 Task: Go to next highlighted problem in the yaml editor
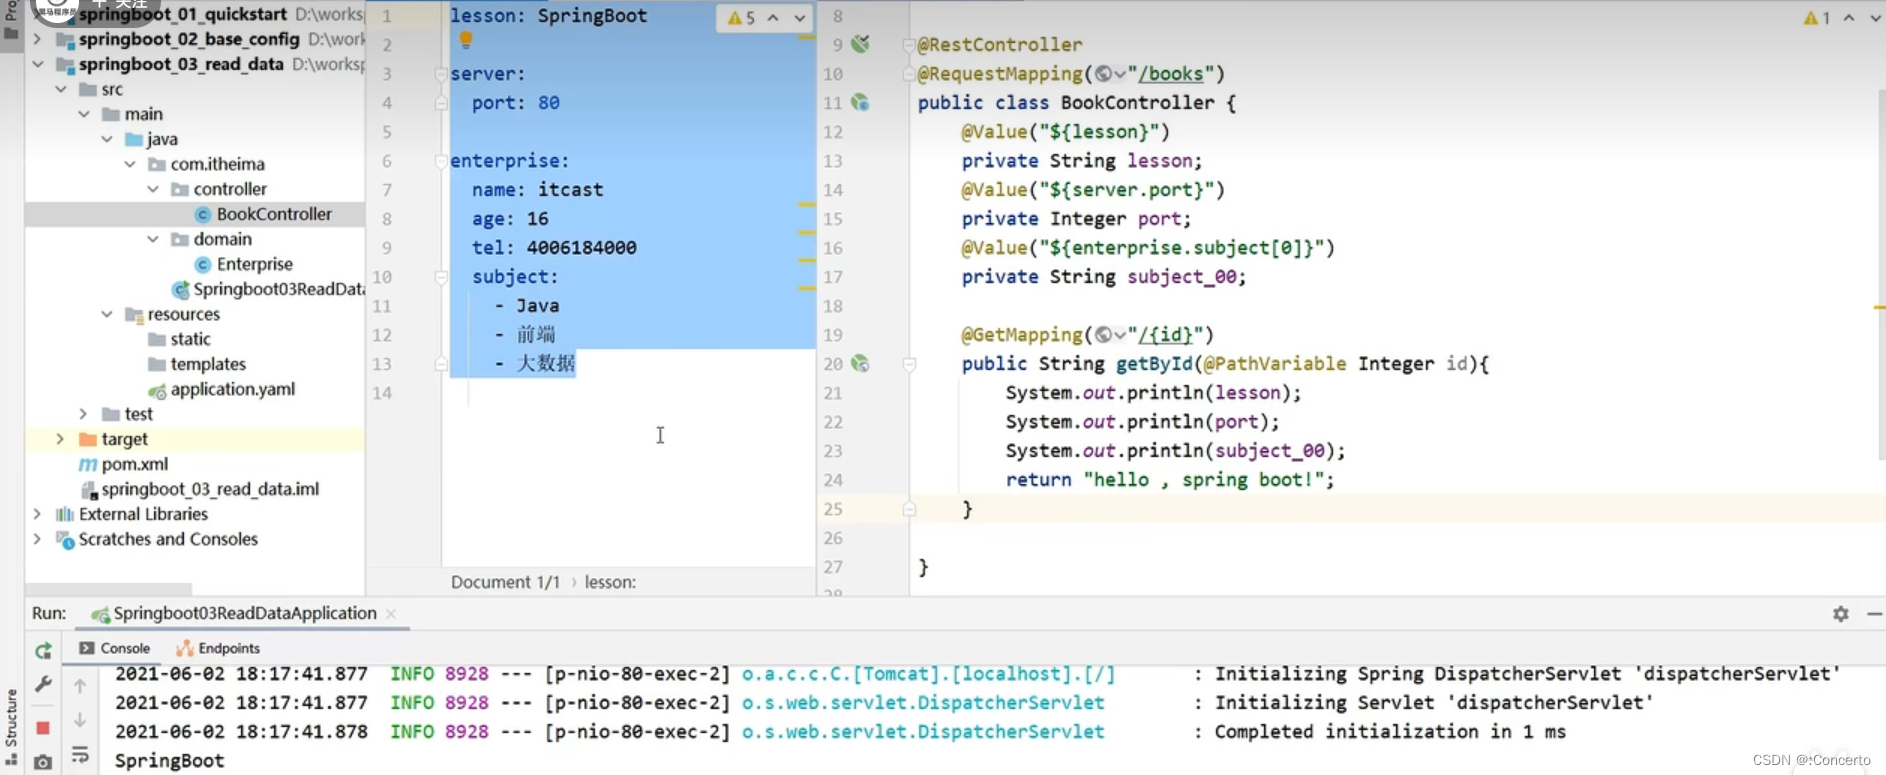tap(800, 18)
